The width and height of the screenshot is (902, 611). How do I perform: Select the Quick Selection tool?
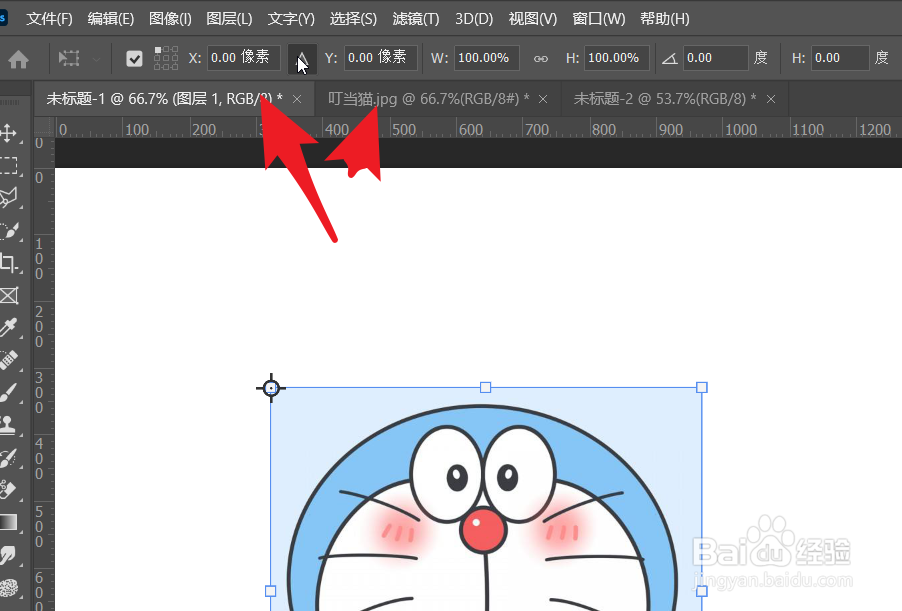click(10, 231)
